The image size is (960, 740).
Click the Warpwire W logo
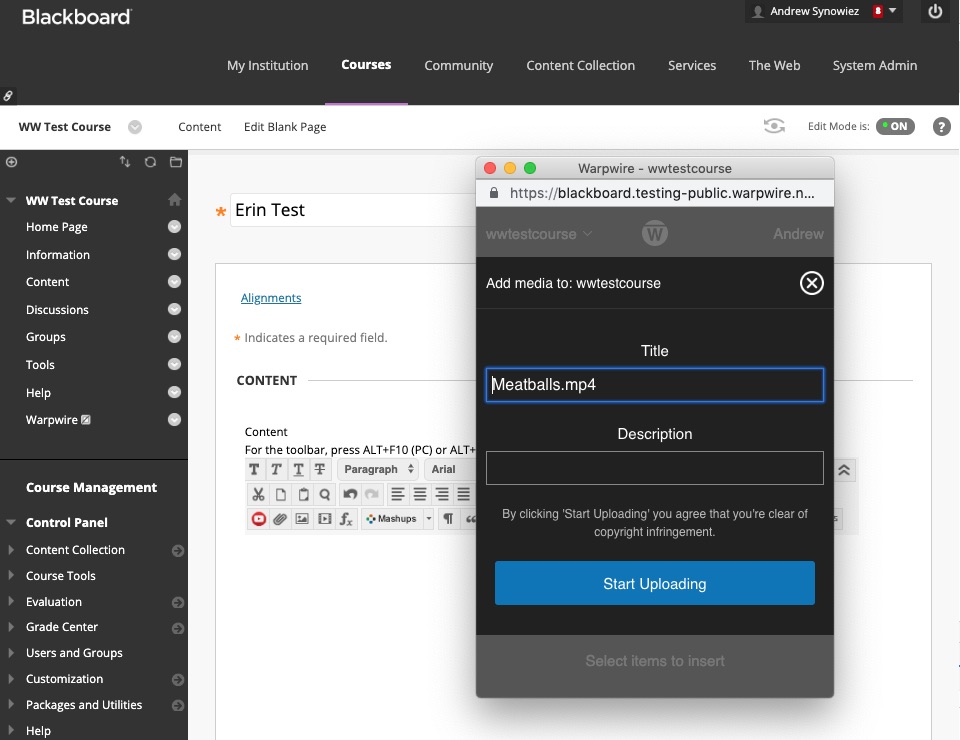pyautogui.click(x=654, y=233)
